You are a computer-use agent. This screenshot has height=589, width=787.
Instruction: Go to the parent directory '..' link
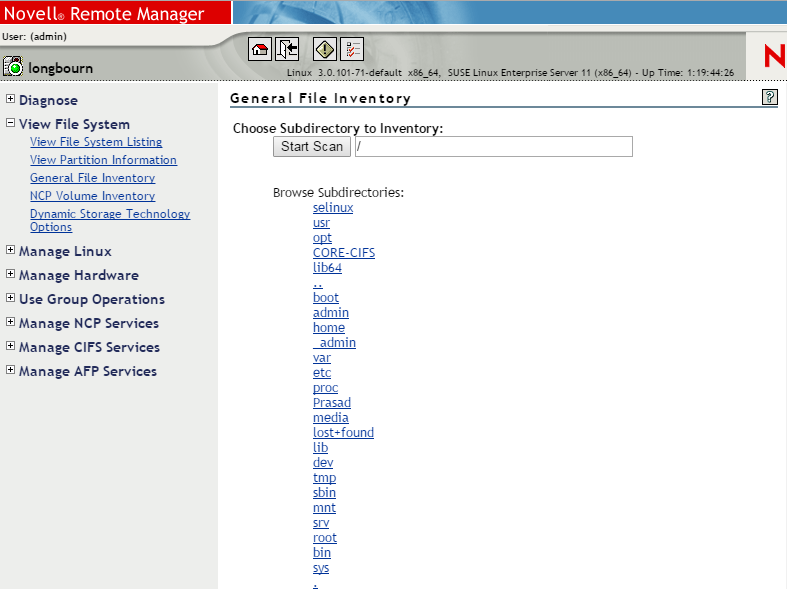pos(318,284)
